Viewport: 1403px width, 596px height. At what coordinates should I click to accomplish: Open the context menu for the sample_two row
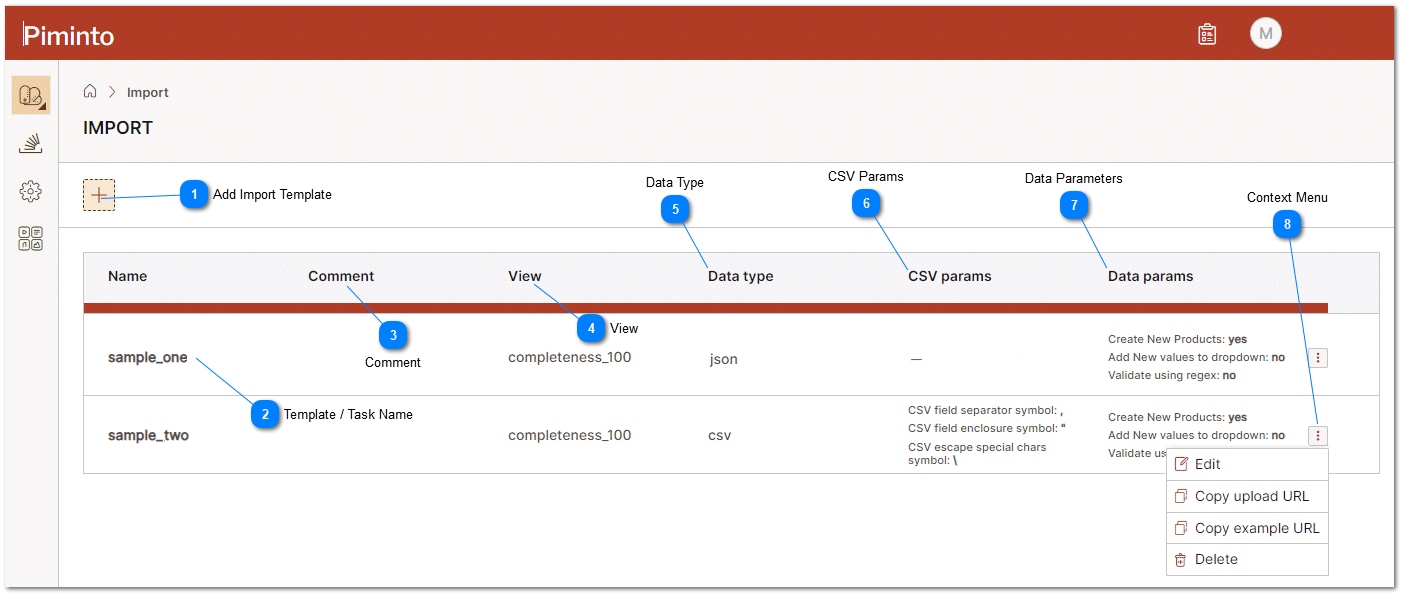coord(1317,435)
